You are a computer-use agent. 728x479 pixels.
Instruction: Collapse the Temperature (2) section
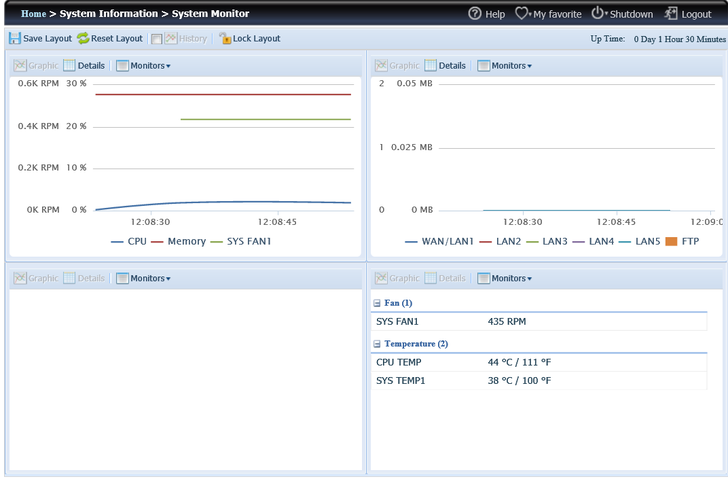(377, 344)
